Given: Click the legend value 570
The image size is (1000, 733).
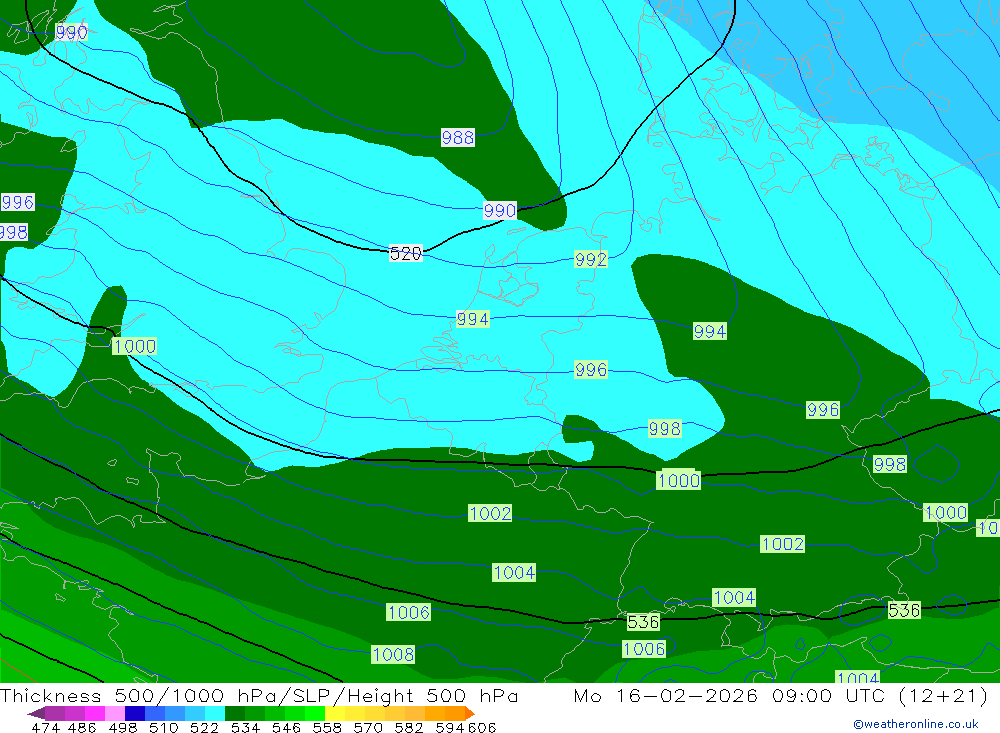Looking at the screenshot, I should [367, 728].
